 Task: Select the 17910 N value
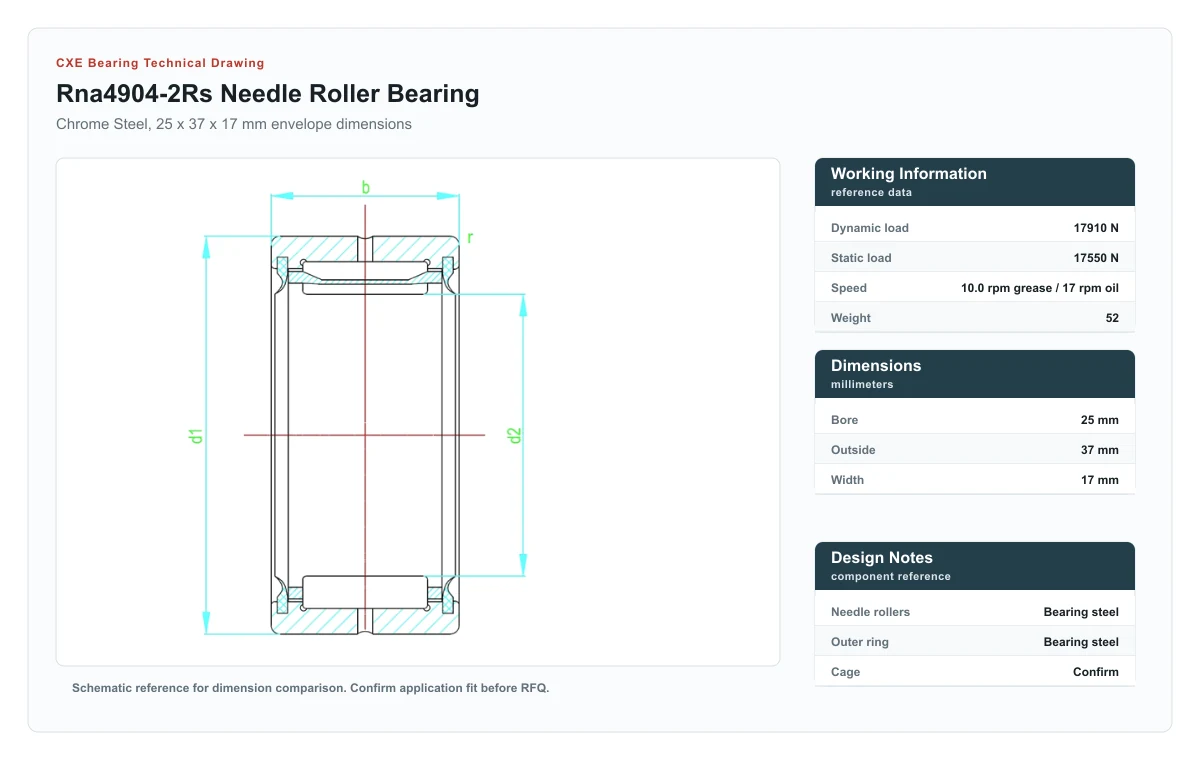pos(1096,228)
